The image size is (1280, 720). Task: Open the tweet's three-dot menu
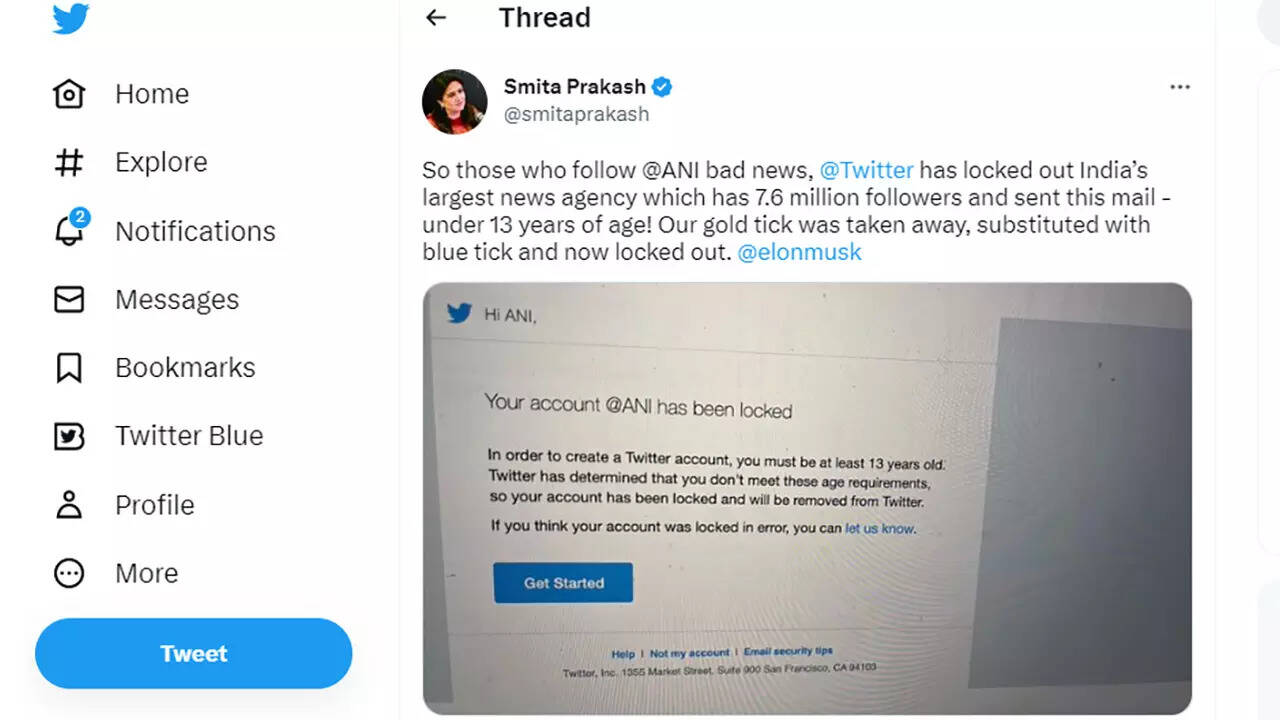(1180, 87)
